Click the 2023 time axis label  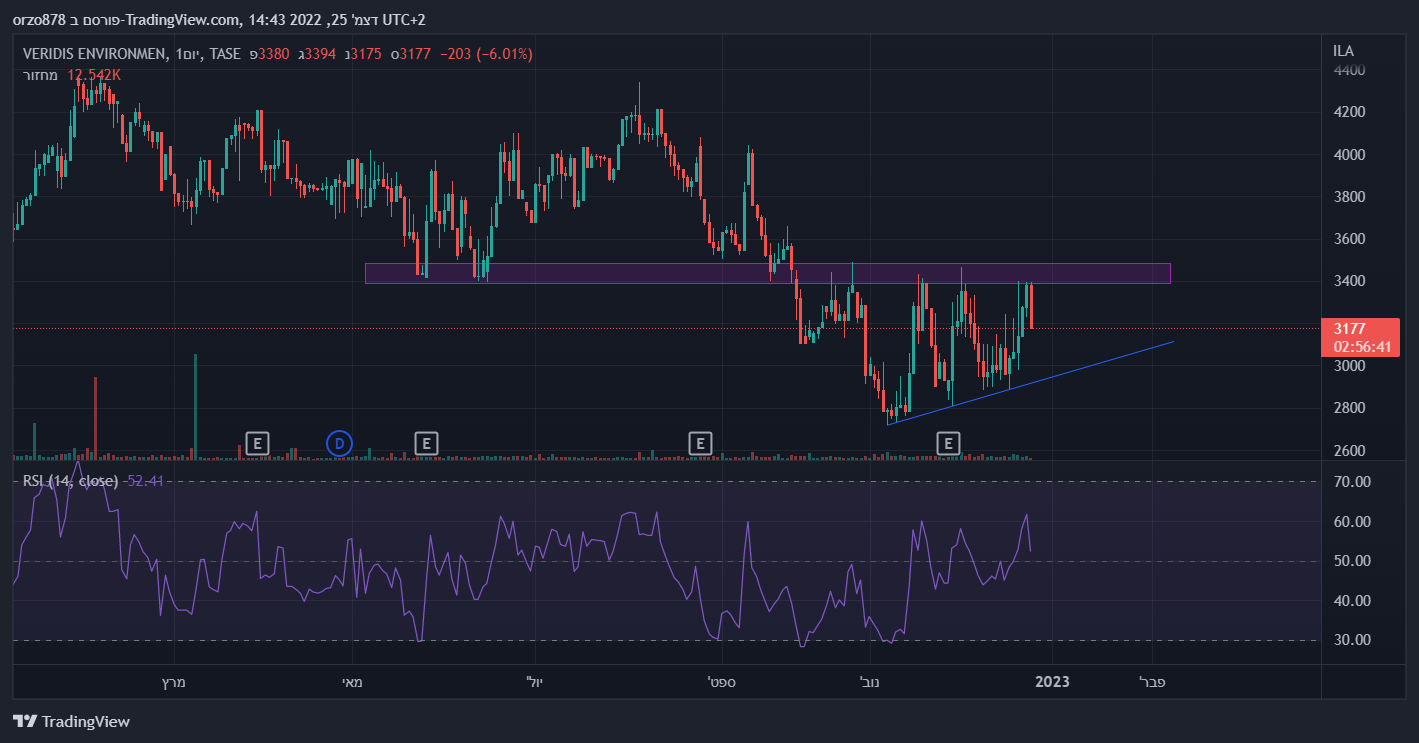click(1052, 682)
